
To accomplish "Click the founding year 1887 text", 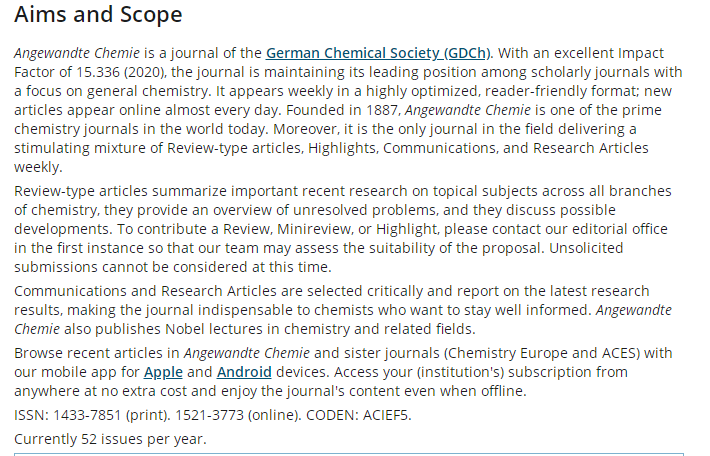I will click(x=383, y=110).
